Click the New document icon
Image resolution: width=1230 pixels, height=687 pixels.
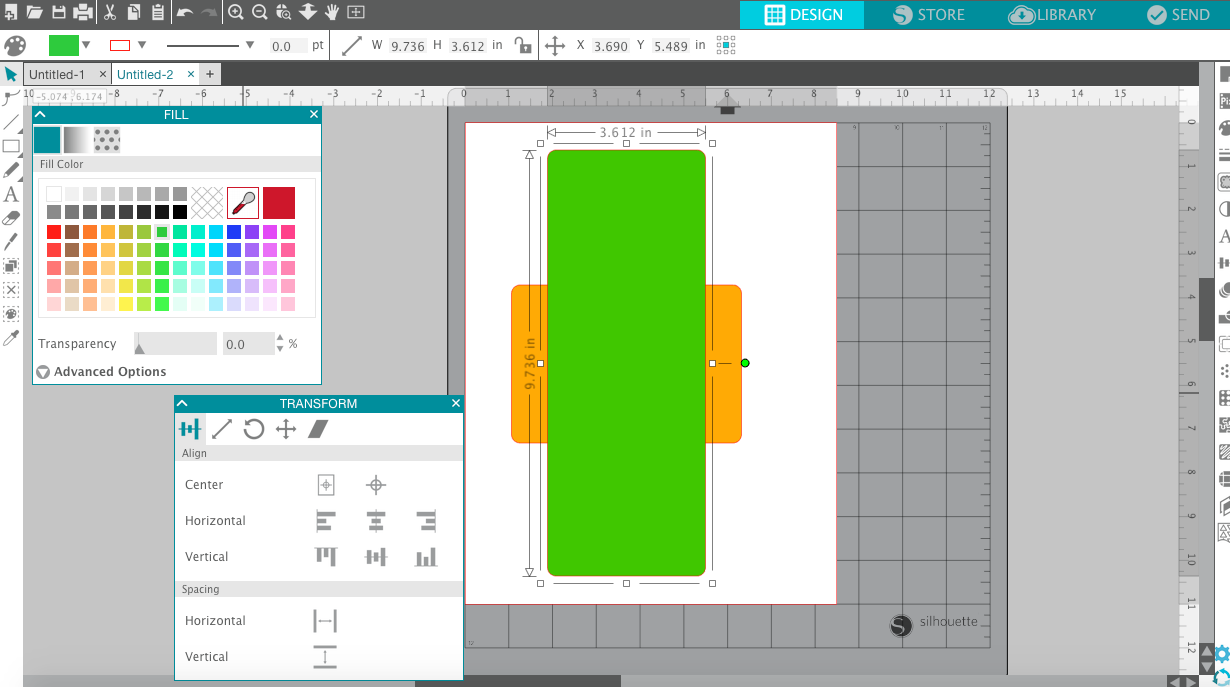(x=11, y=13)
